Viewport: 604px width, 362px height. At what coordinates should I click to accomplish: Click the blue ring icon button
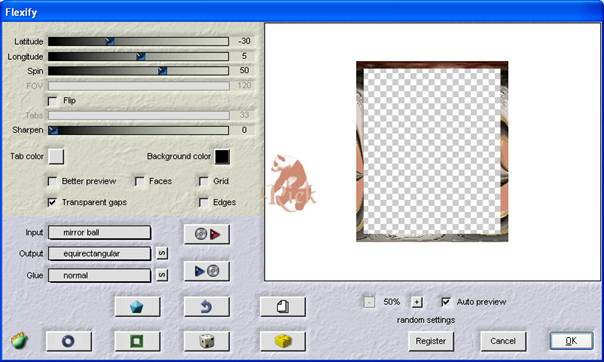[x=69, y=341]
